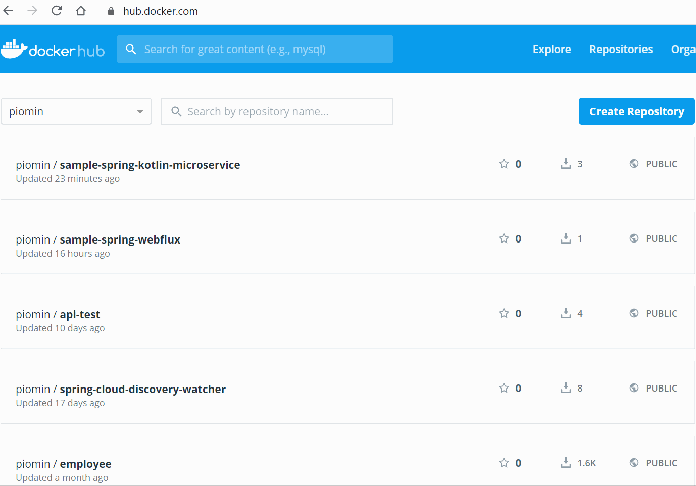Click magnifier icon in top search bar

(130, 49)
